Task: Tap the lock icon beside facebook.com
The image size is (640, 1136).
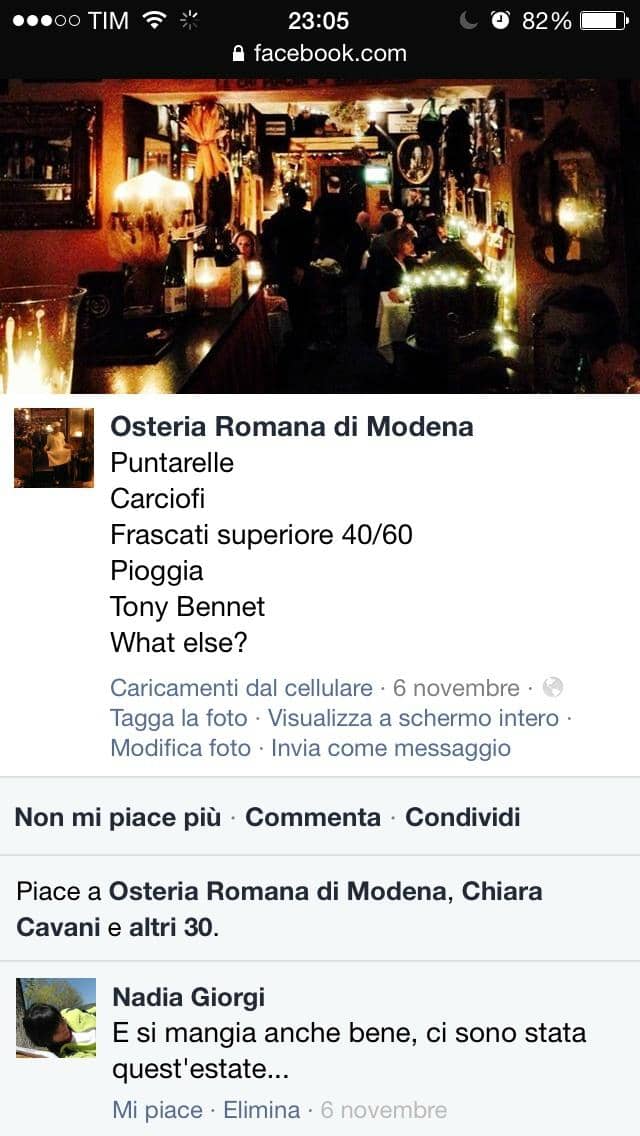Action: tap(238, 53)
